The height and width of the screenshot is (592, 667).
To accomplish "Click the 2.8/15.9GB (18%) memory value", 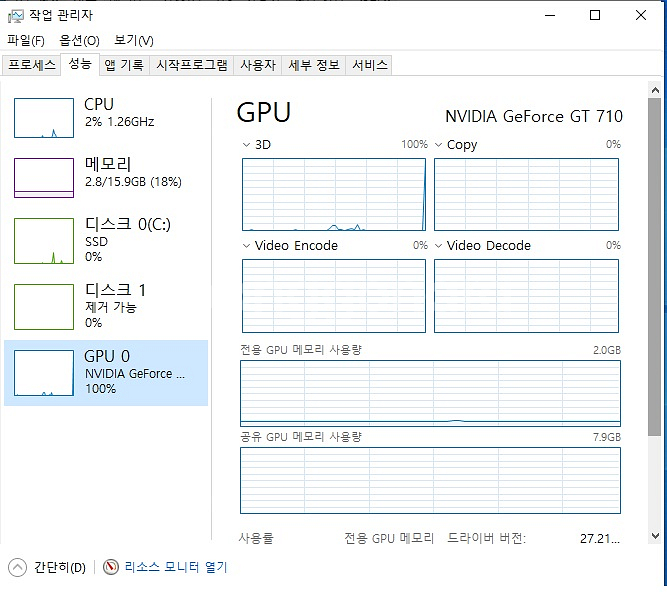I will pyautogui.click(x=133, y=182).
